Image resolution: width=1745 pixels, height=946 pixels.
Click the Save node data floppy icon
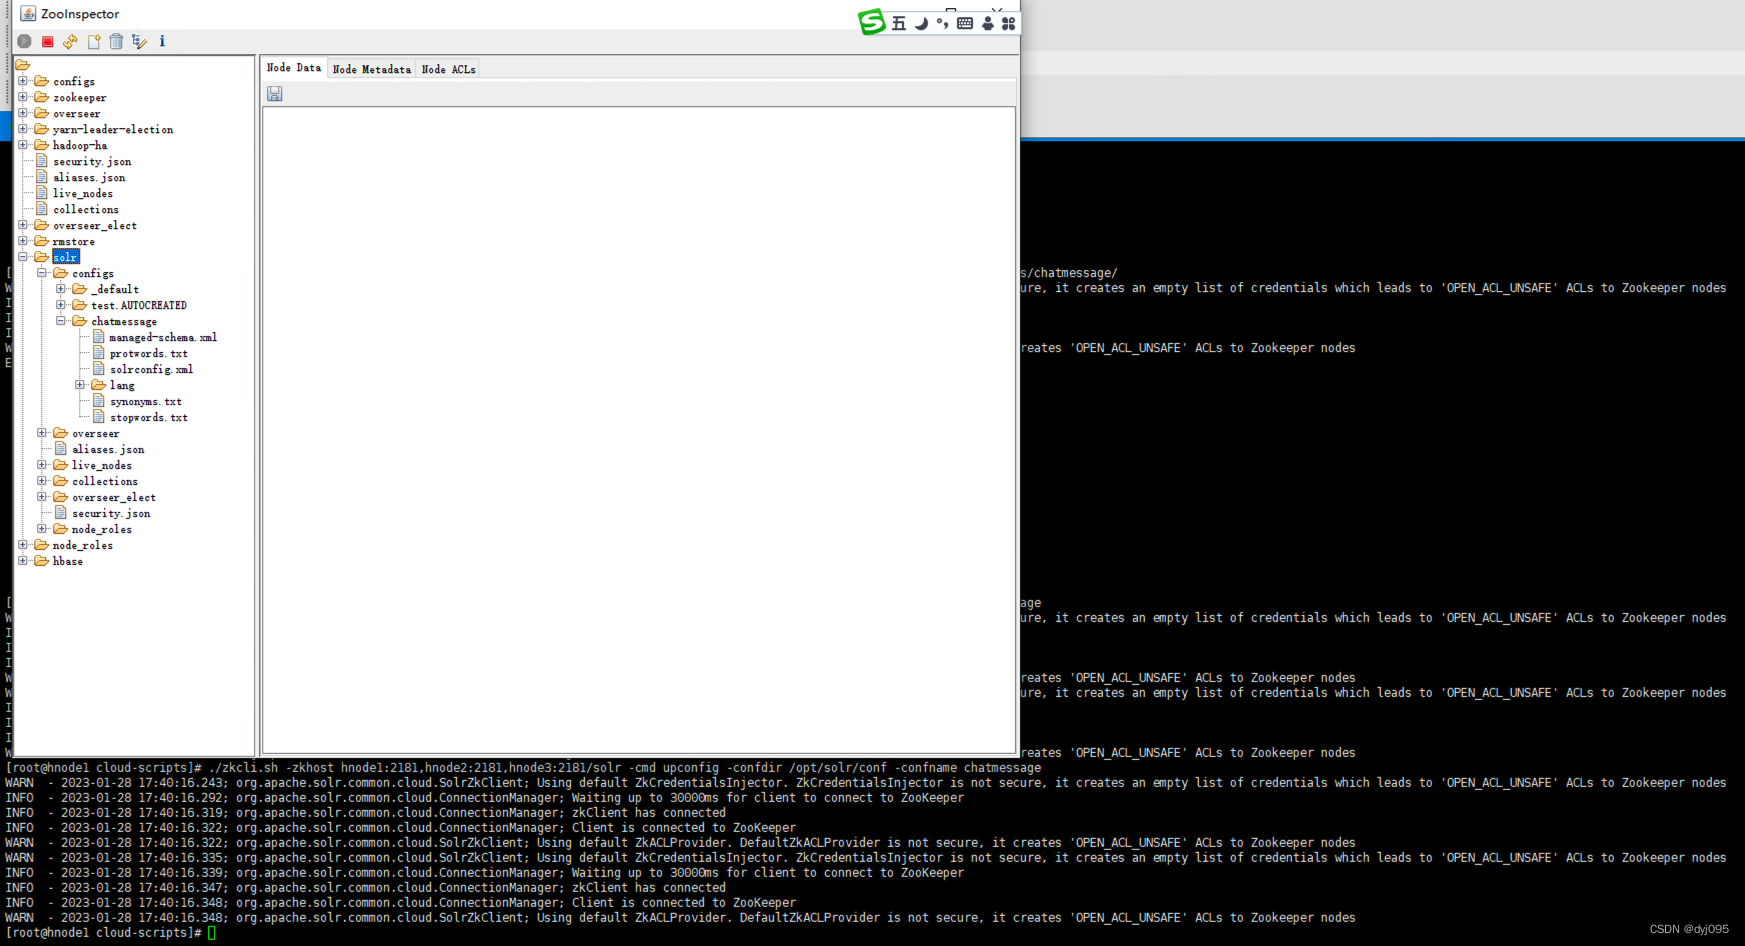(x=275, y=94)
